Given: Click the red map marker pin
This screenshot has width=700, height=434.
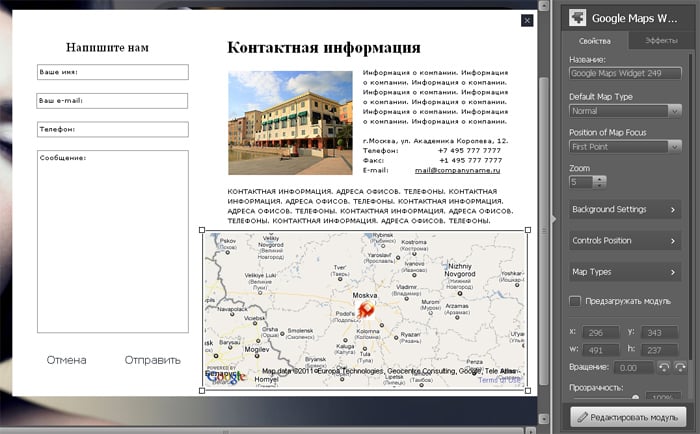Looking at the screenshot, I should [366, 311].
